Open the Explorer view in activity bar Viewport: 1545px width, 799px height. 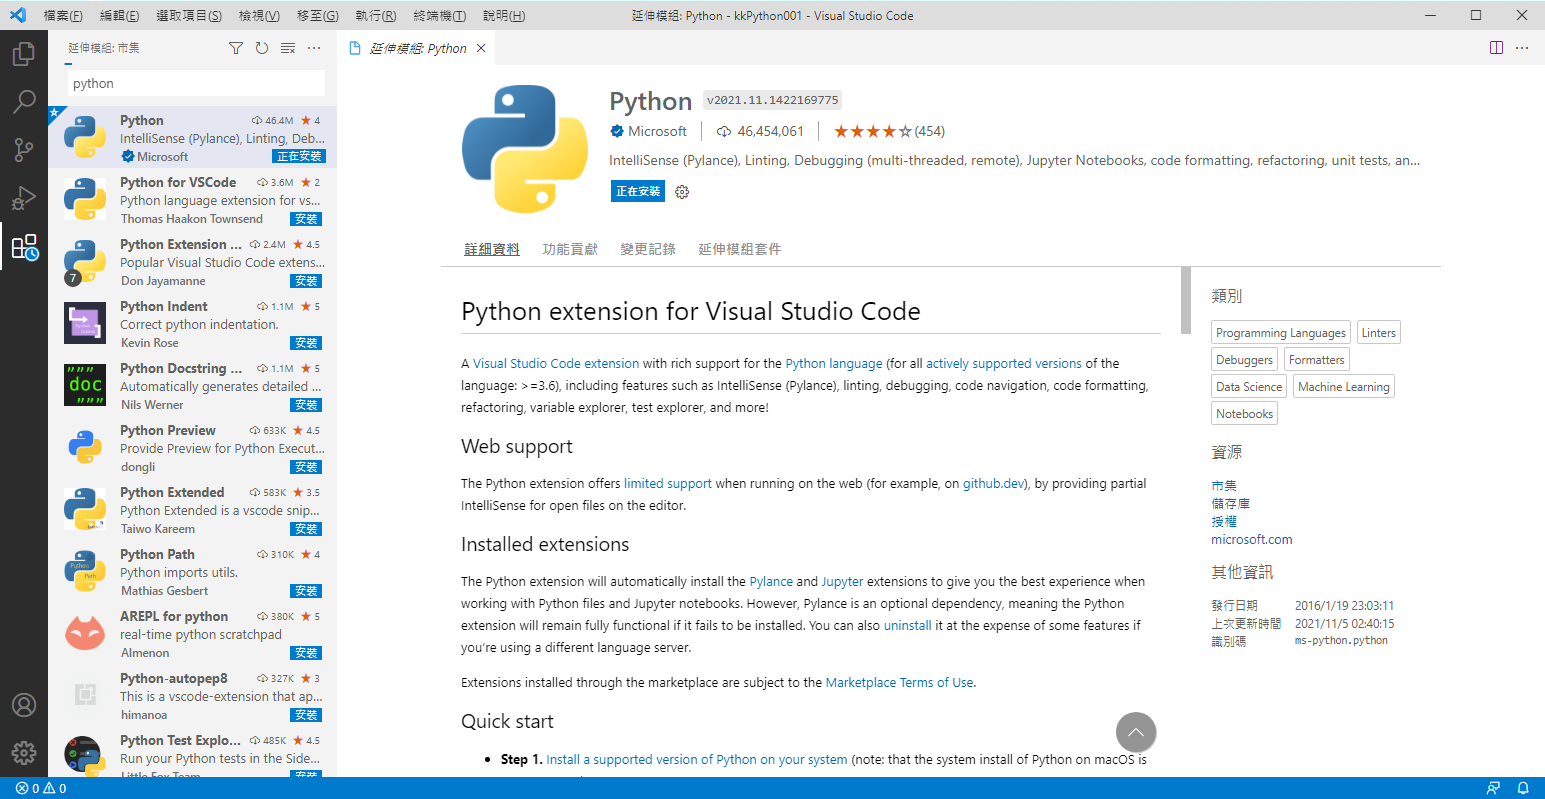pos(24,53)
